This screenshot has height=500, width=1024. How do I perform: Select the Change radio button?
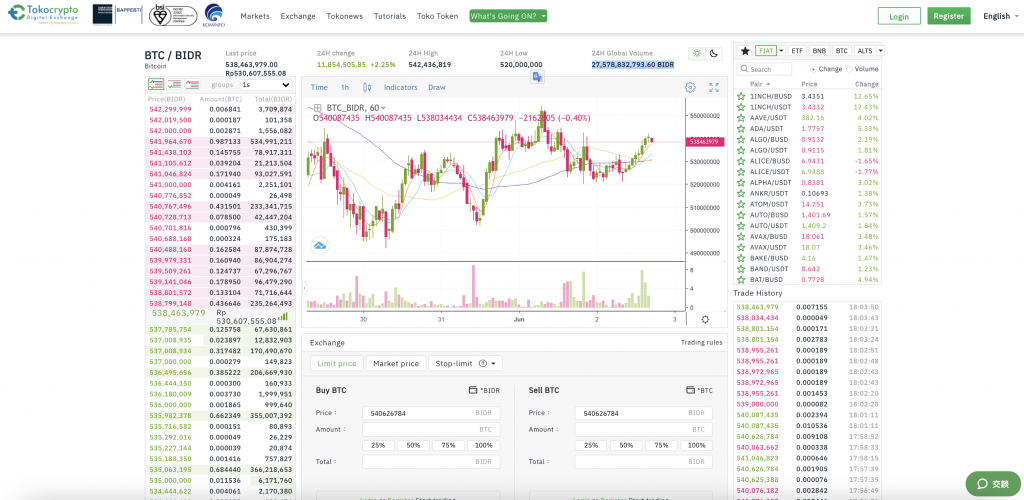[813, 69]
